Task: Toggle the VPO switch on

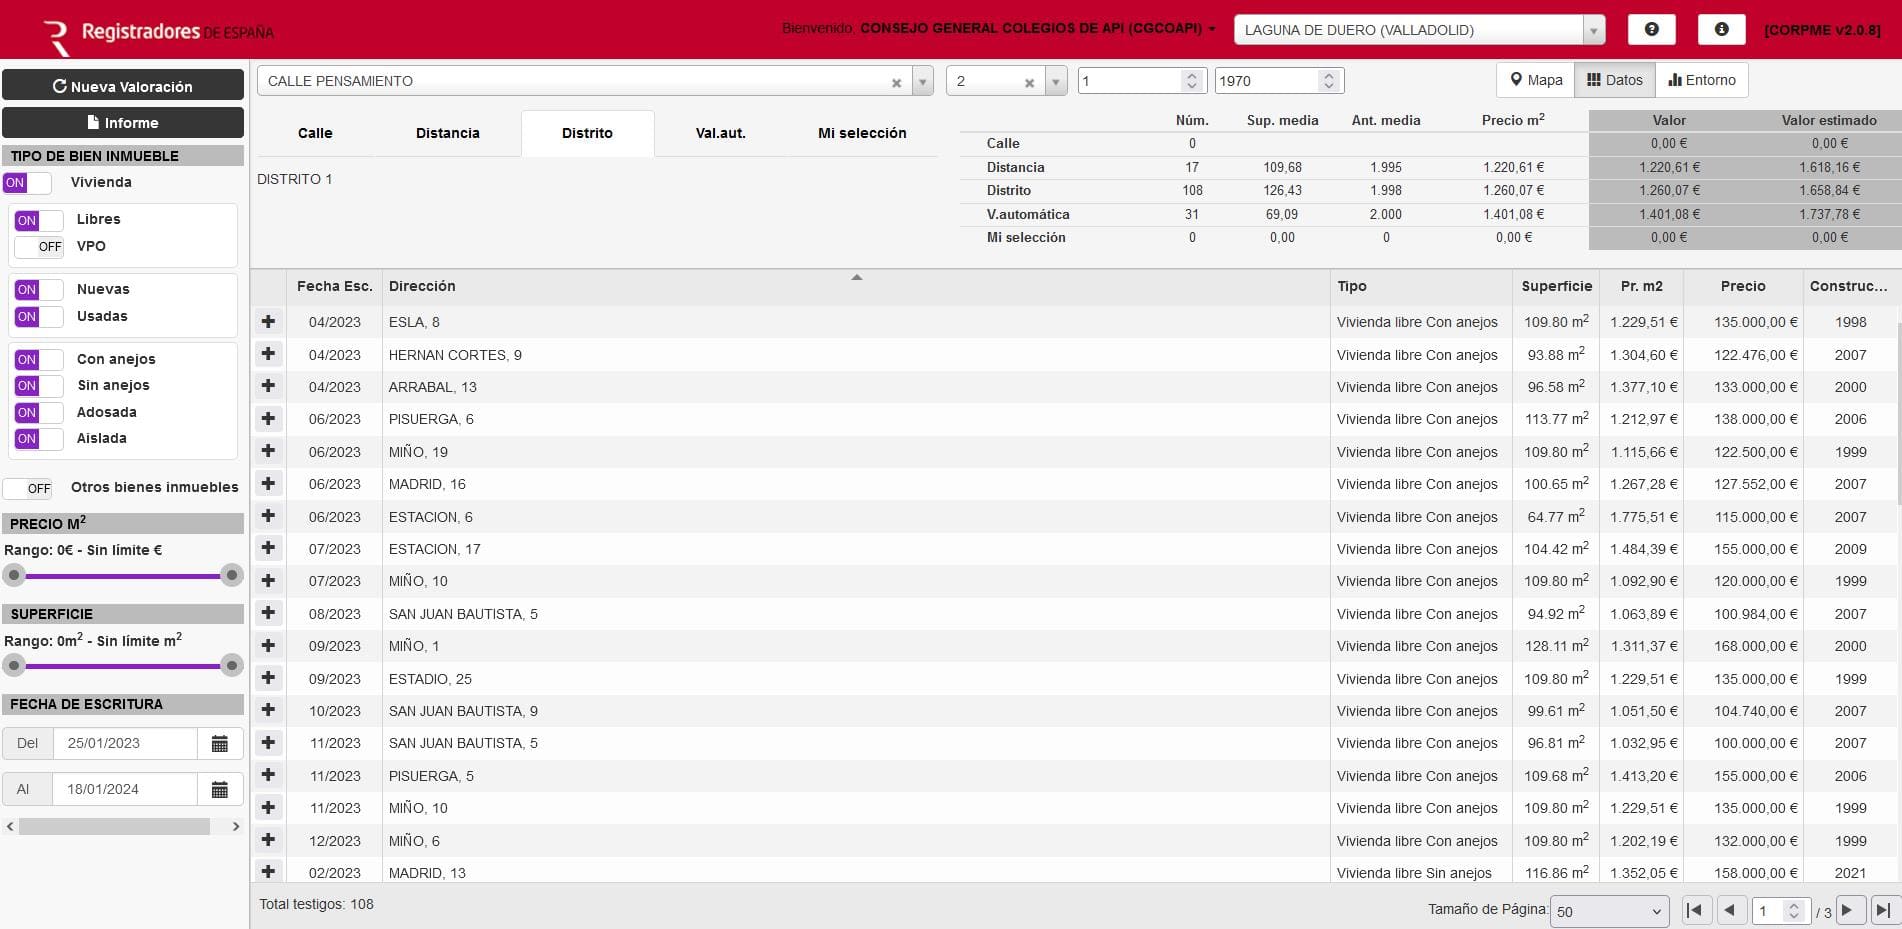Action: (x=39, y=246)
